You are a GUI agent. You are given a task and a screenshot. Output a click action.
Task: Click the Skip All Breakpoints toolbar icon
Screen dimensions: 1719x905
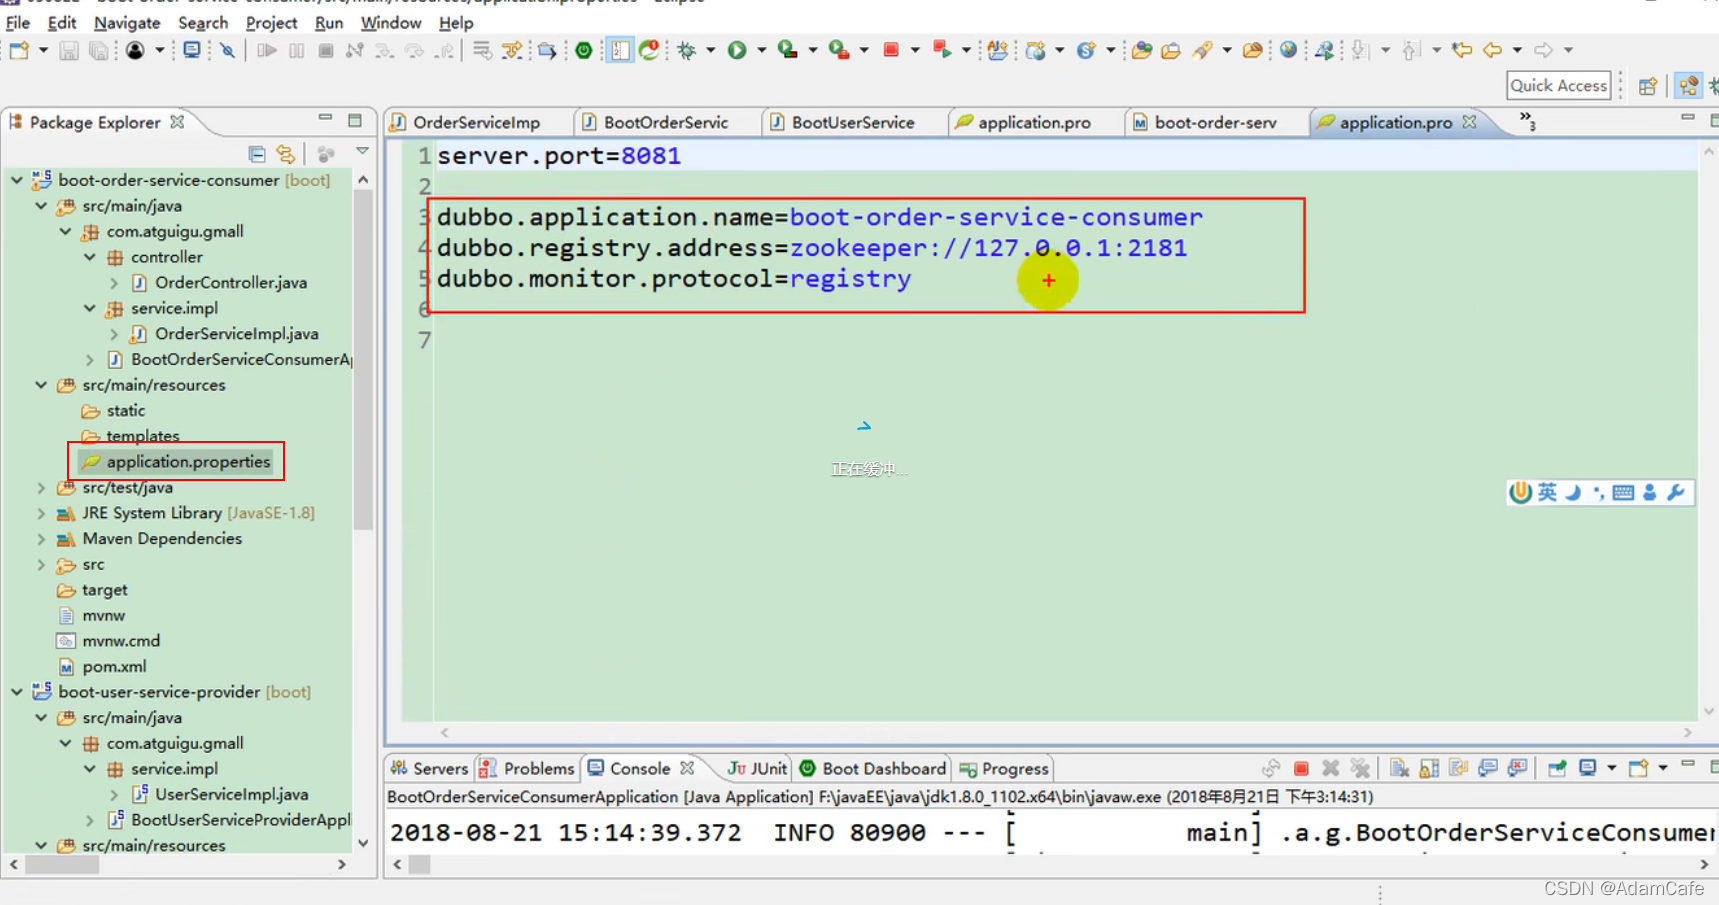pyautogui.click(x=228, y=50)
